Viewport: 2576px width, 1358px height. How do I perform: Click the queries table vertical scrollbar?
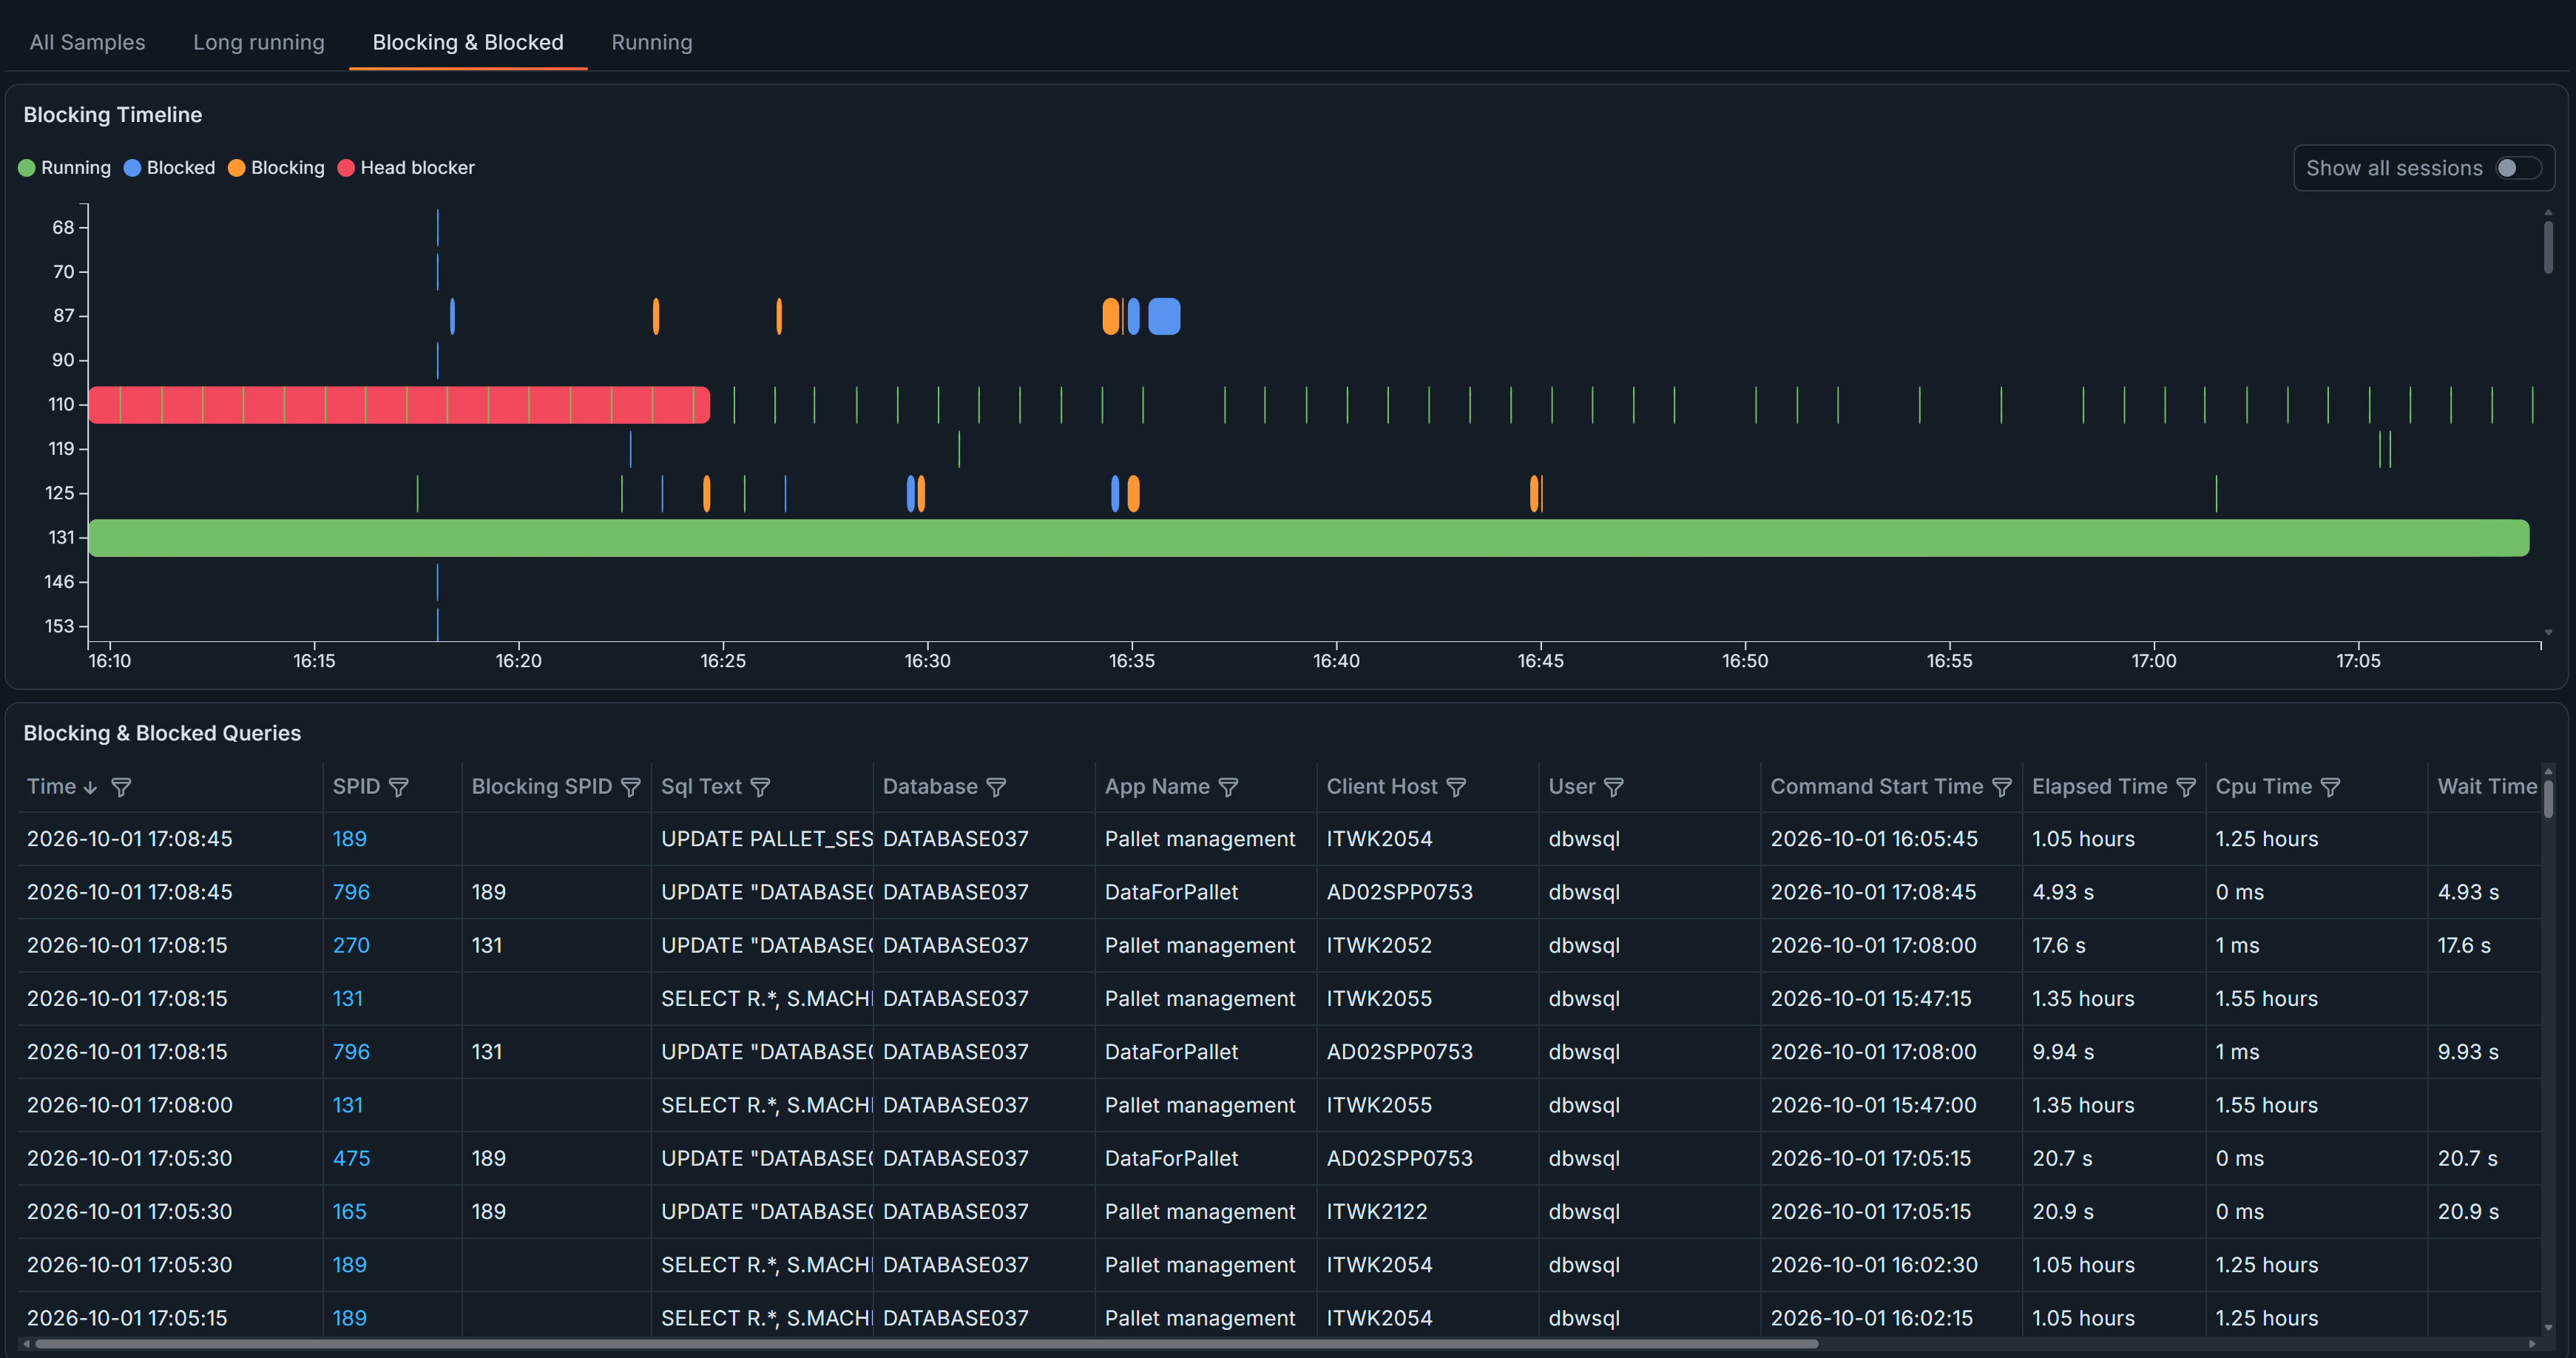coord(2548,798)
